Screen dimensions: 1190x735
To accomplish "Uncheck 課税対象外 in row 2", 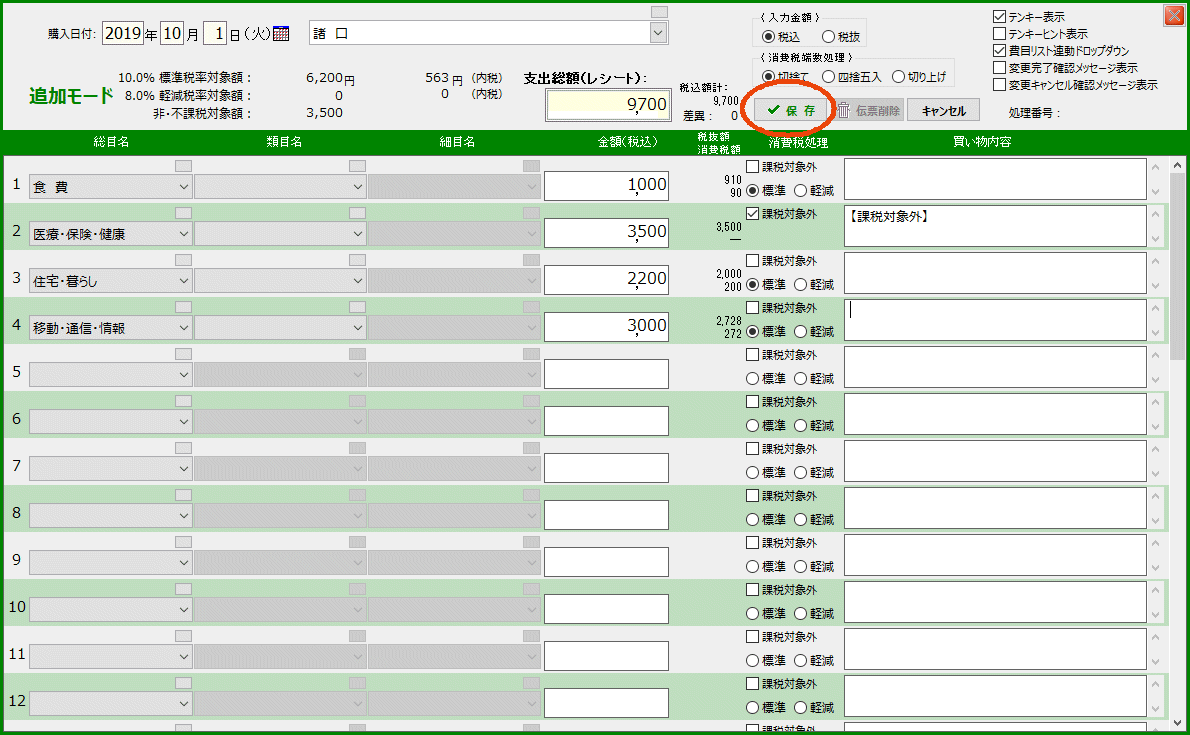I will [x=752, y=213].
